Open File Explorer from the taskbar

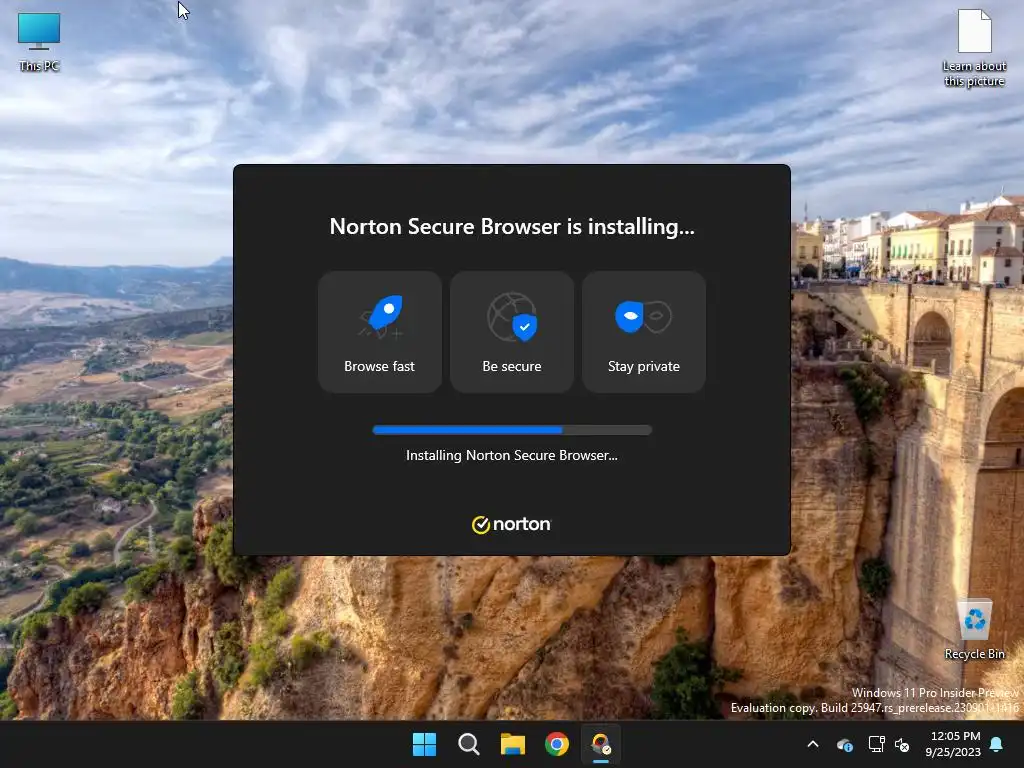pos(513,744)
